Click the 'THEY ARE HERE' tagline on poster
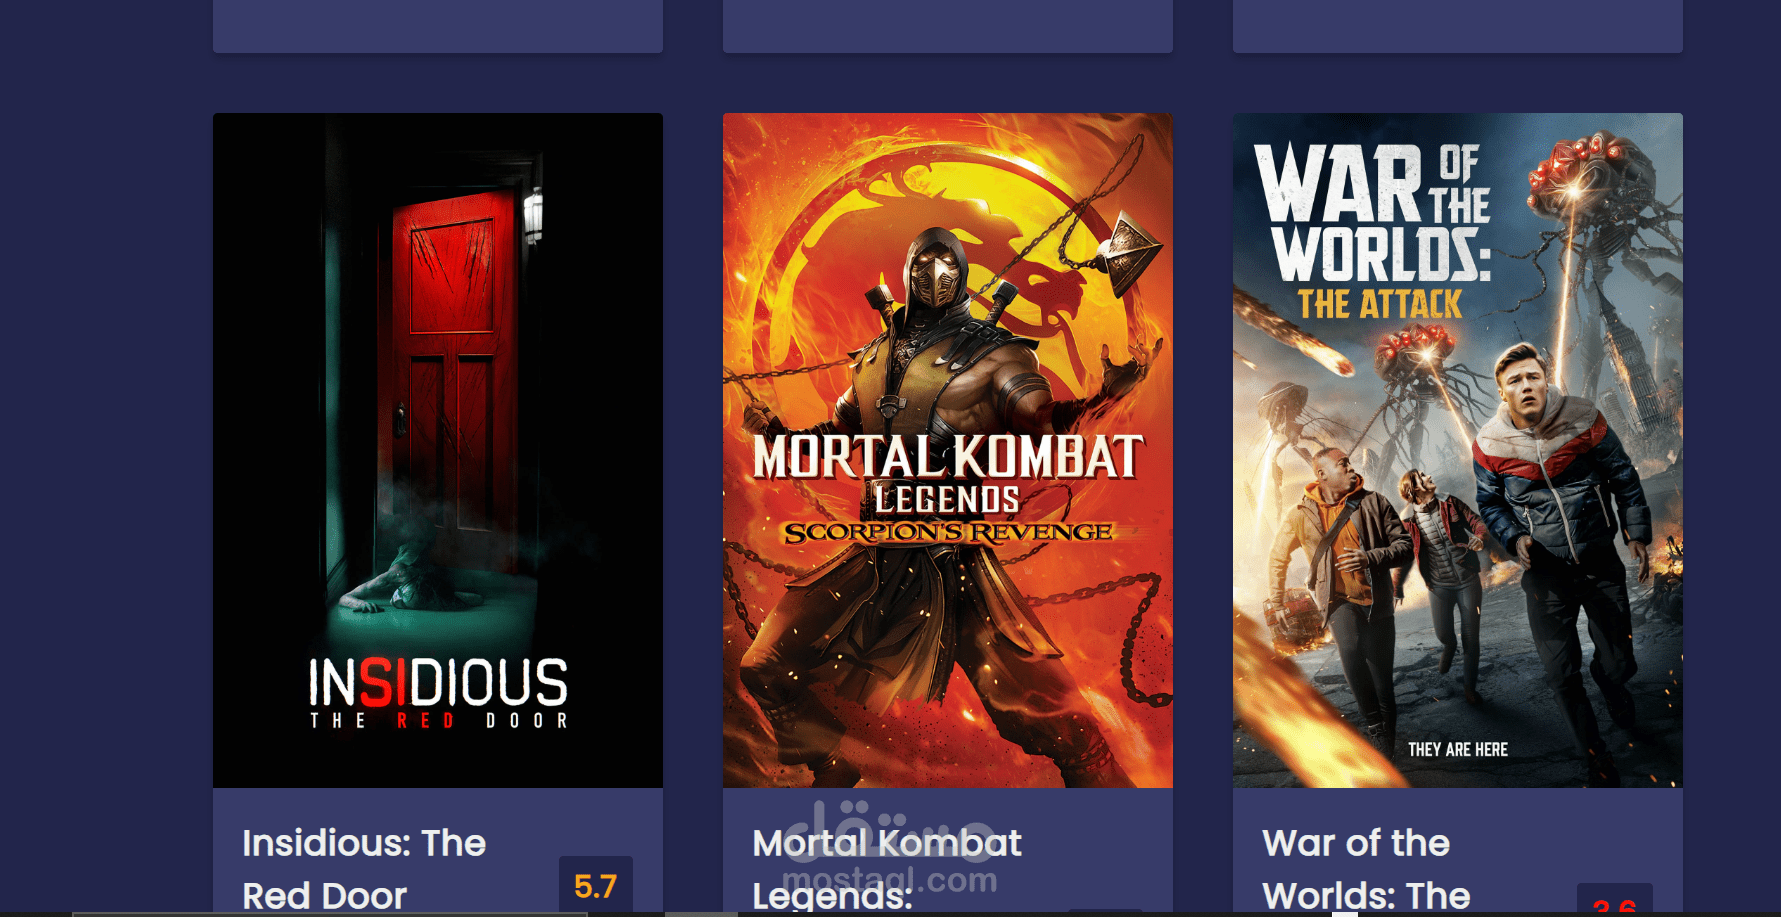Screen dimensions: 1781x917 tap(1458, 750)
